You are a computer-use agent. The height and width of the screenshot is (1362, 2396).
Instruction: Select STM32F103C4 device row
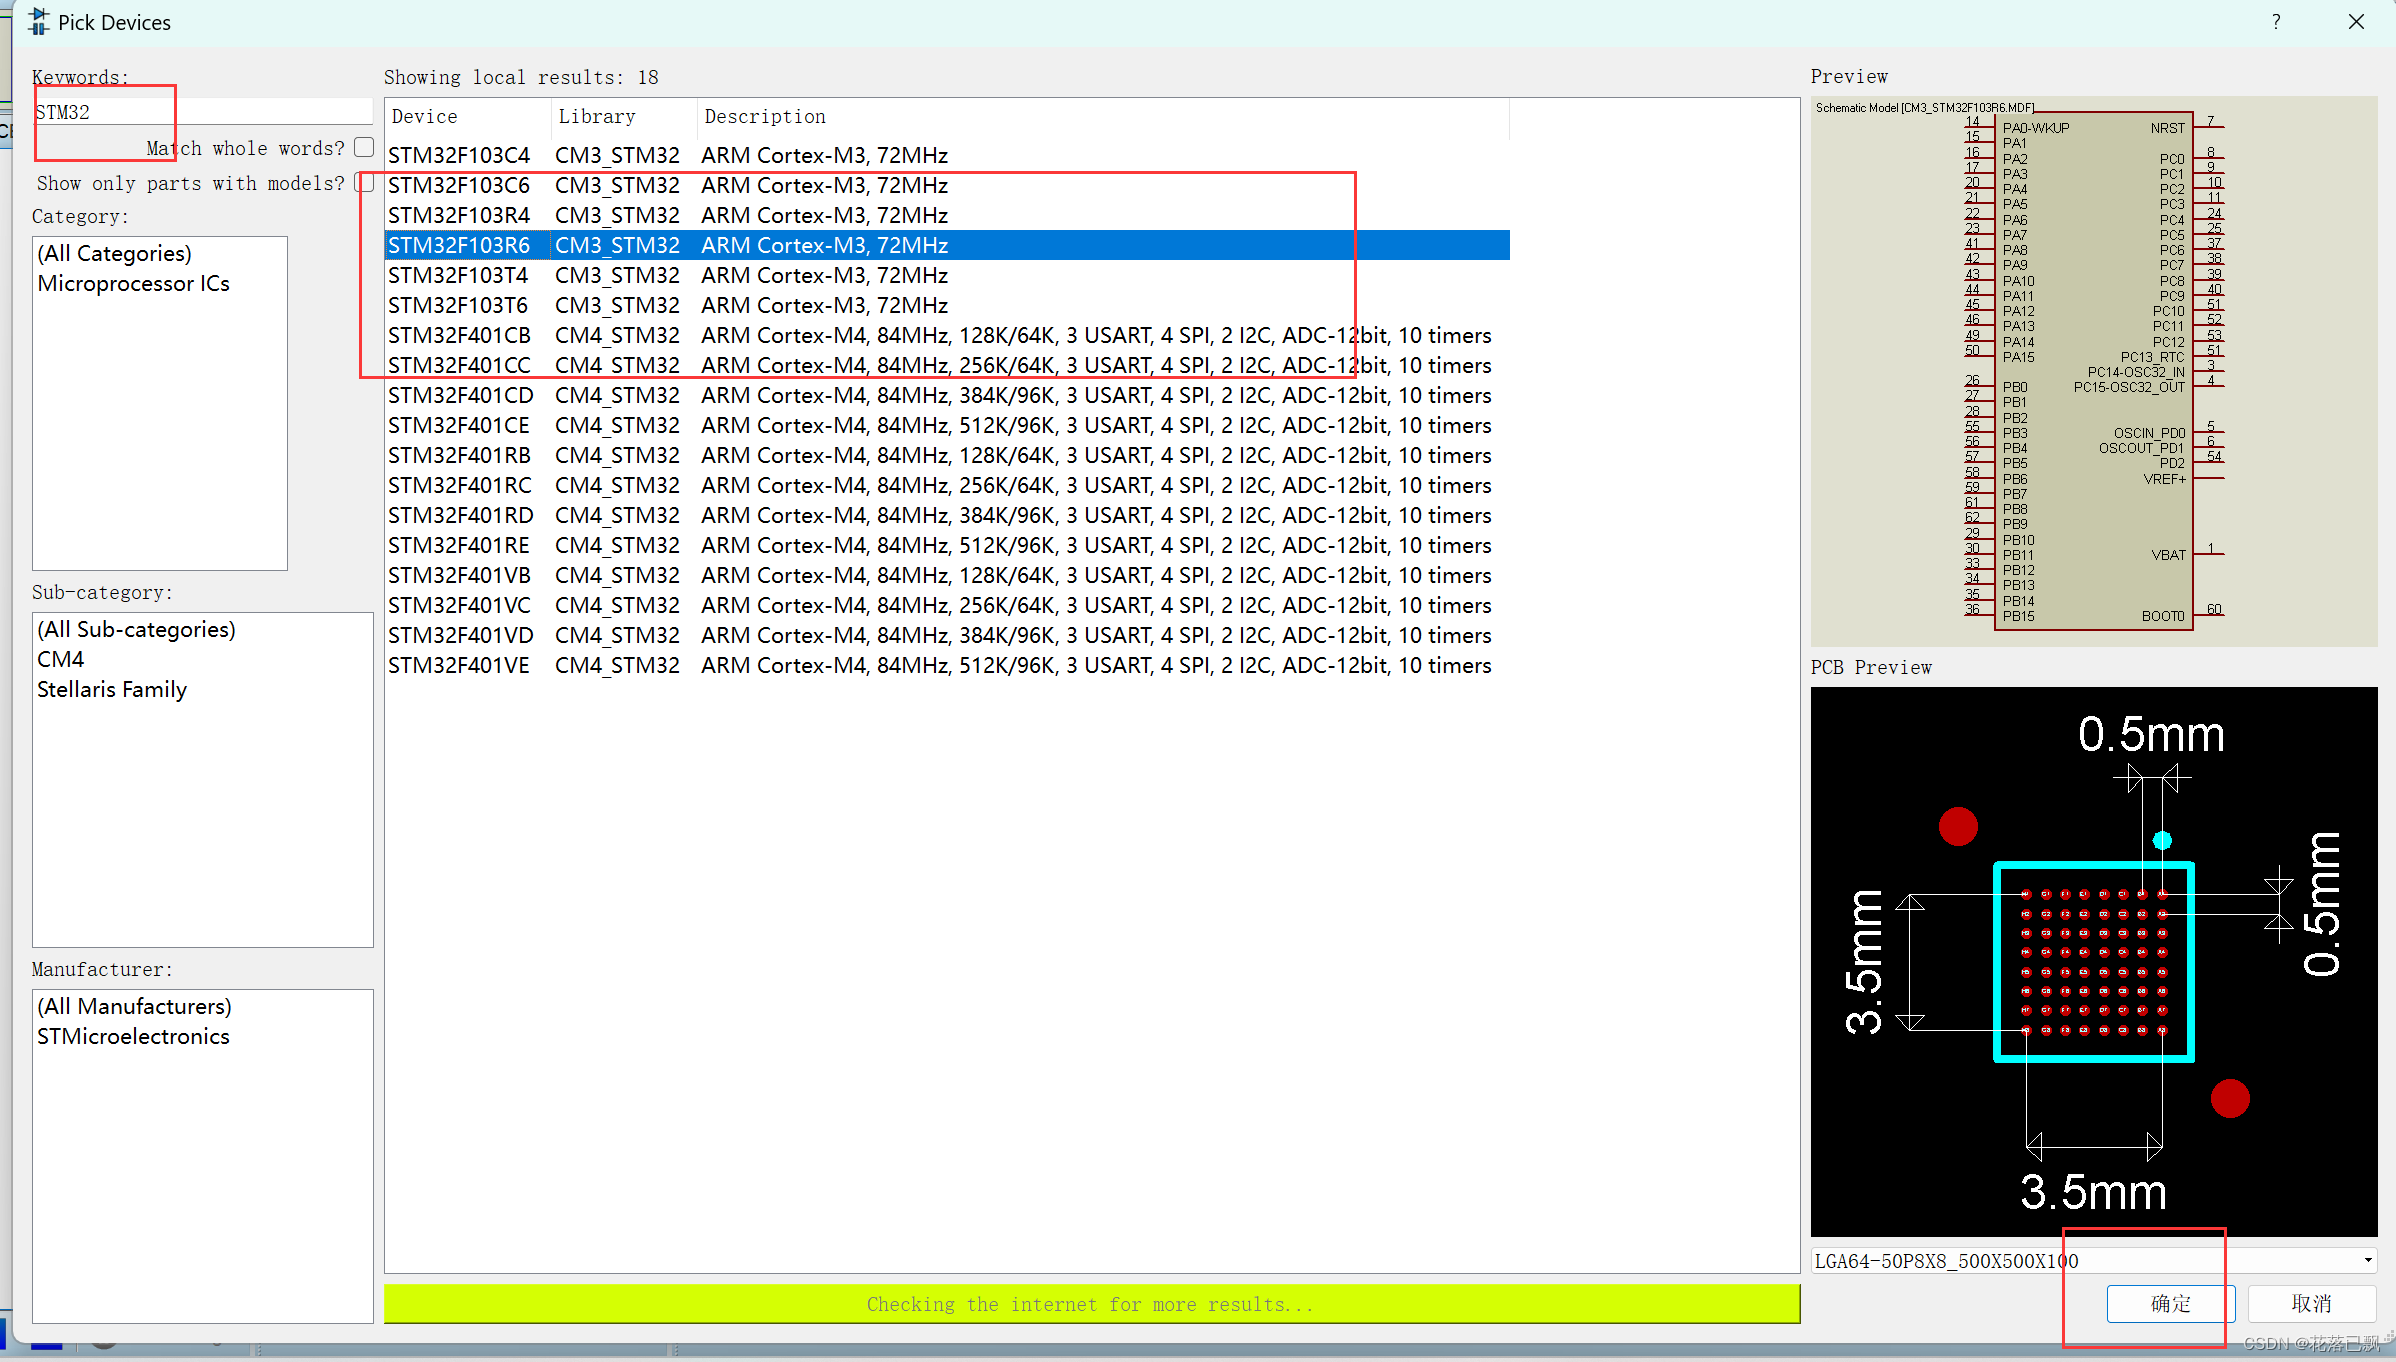click(x=459, y=156)
